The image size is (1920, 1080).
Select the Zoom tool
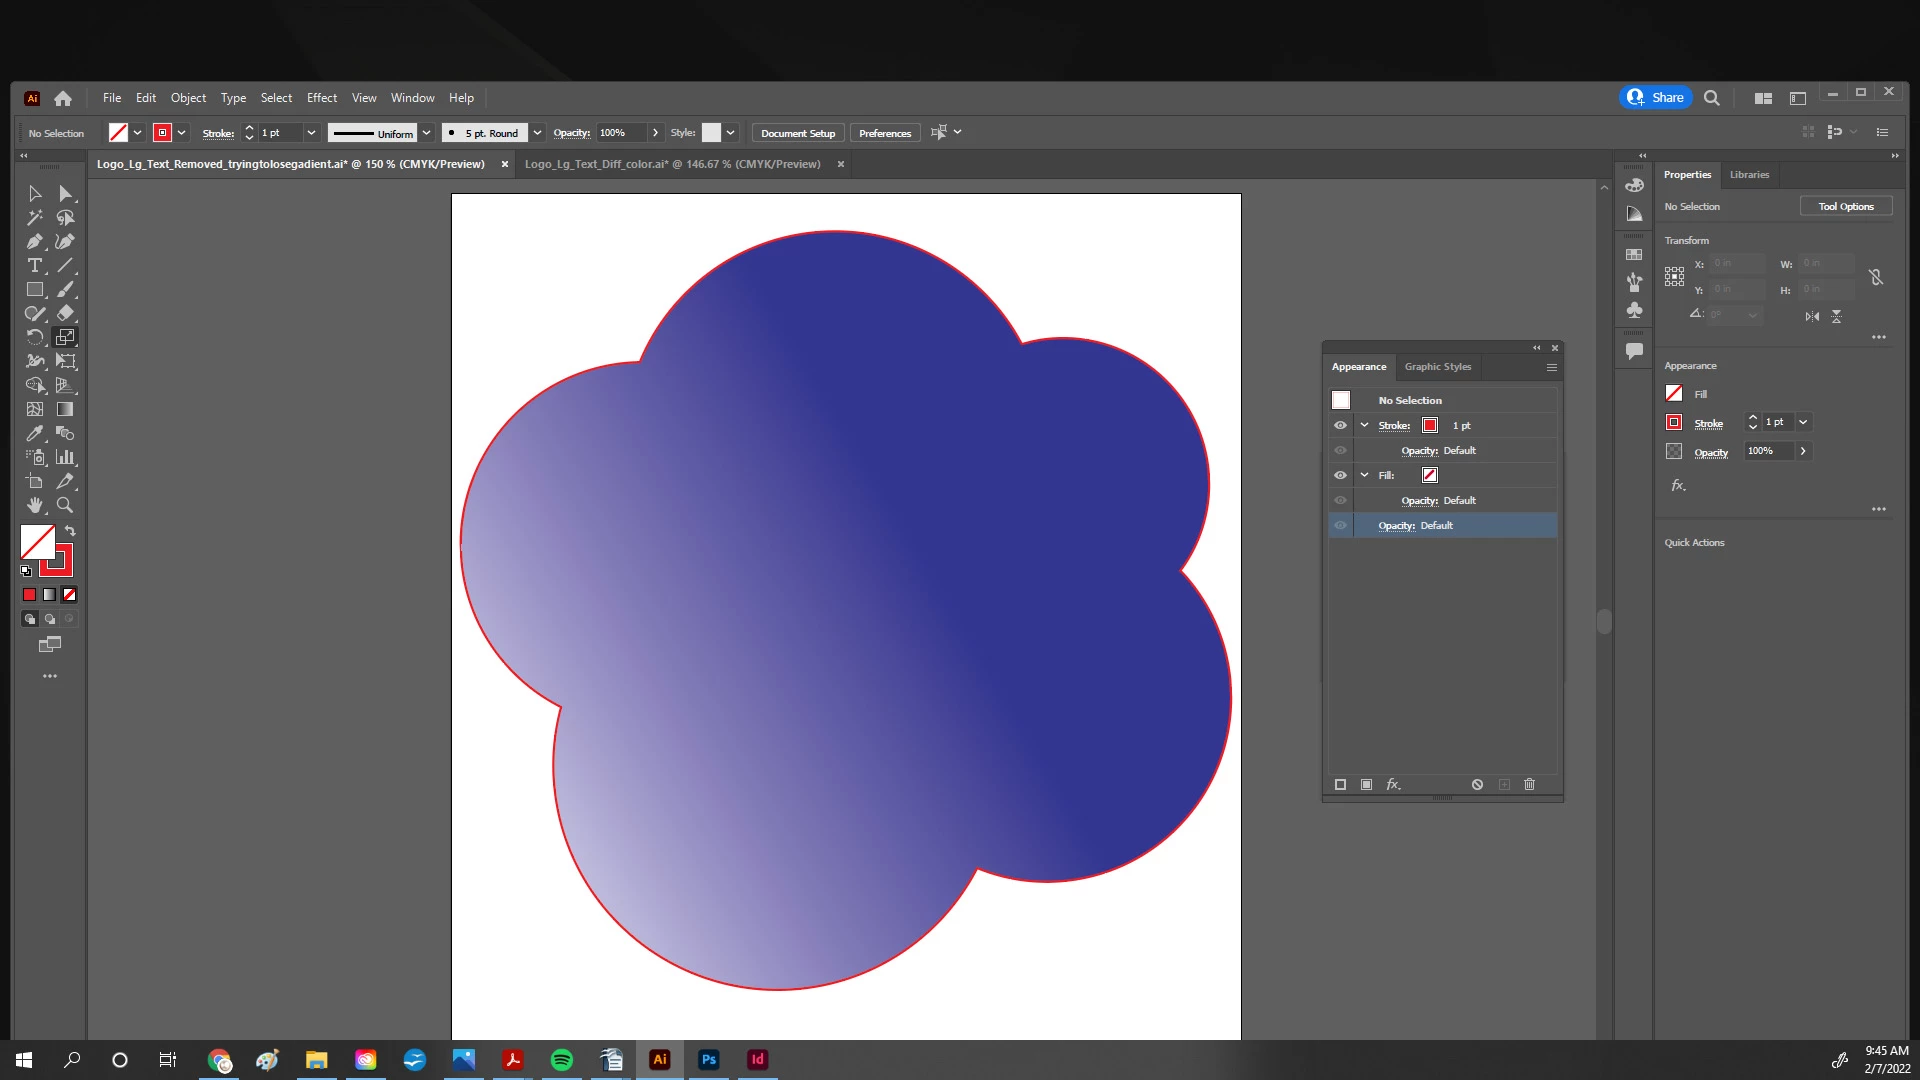click(x=65, y=505)
